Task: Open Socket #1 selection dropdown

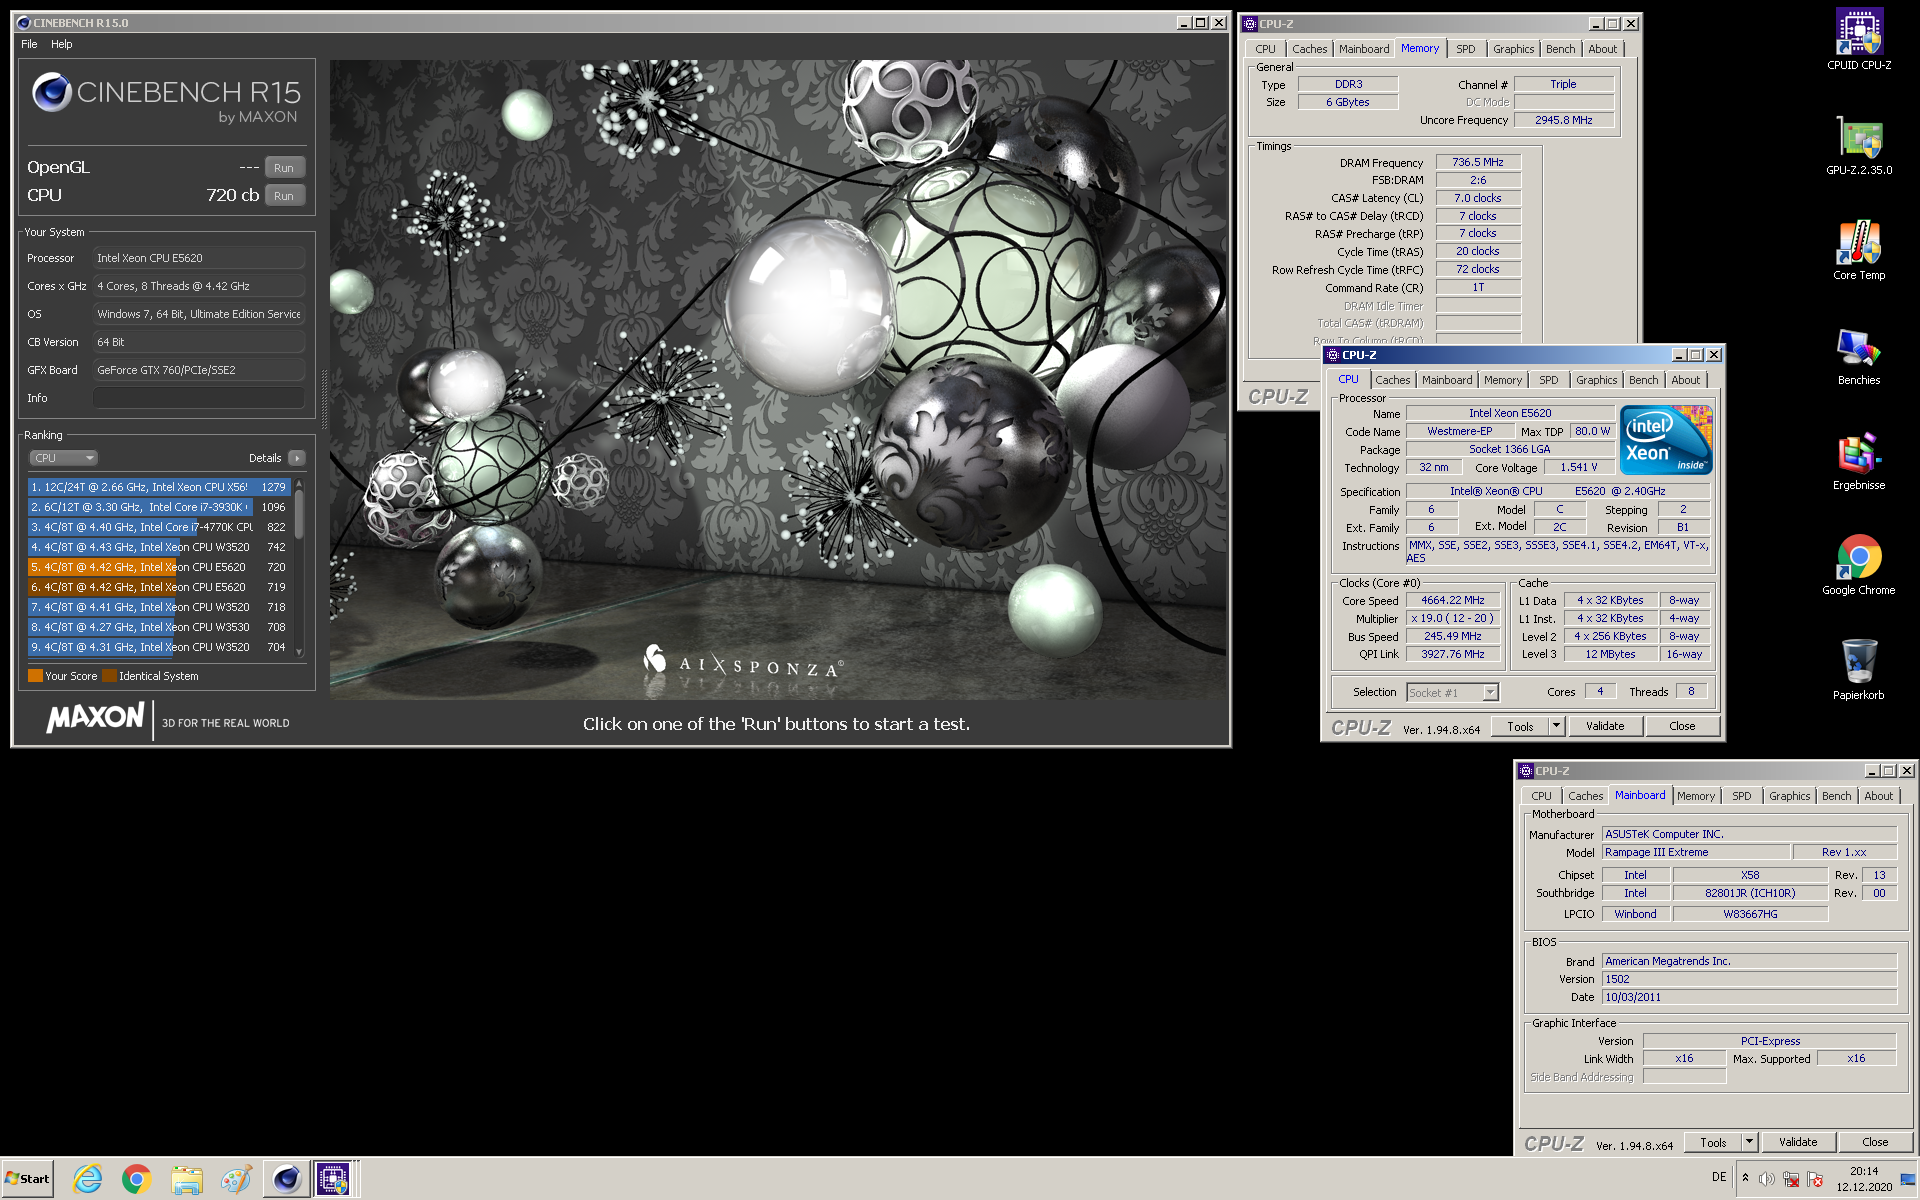Action: click(x=1452, y=692)
